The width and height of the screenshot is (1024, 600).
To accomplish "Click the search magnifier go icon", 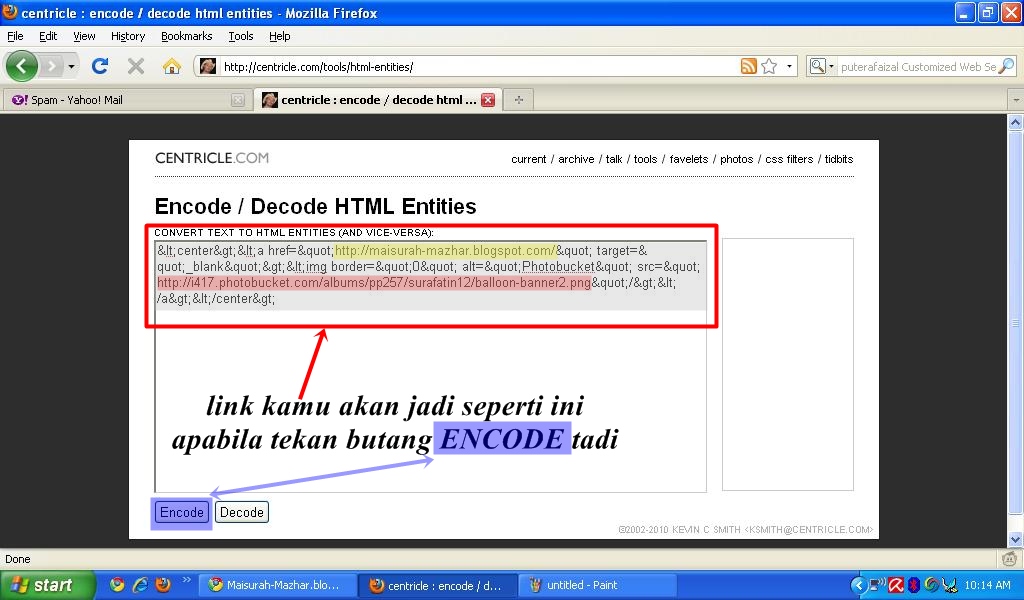I will click(1006, 66).
